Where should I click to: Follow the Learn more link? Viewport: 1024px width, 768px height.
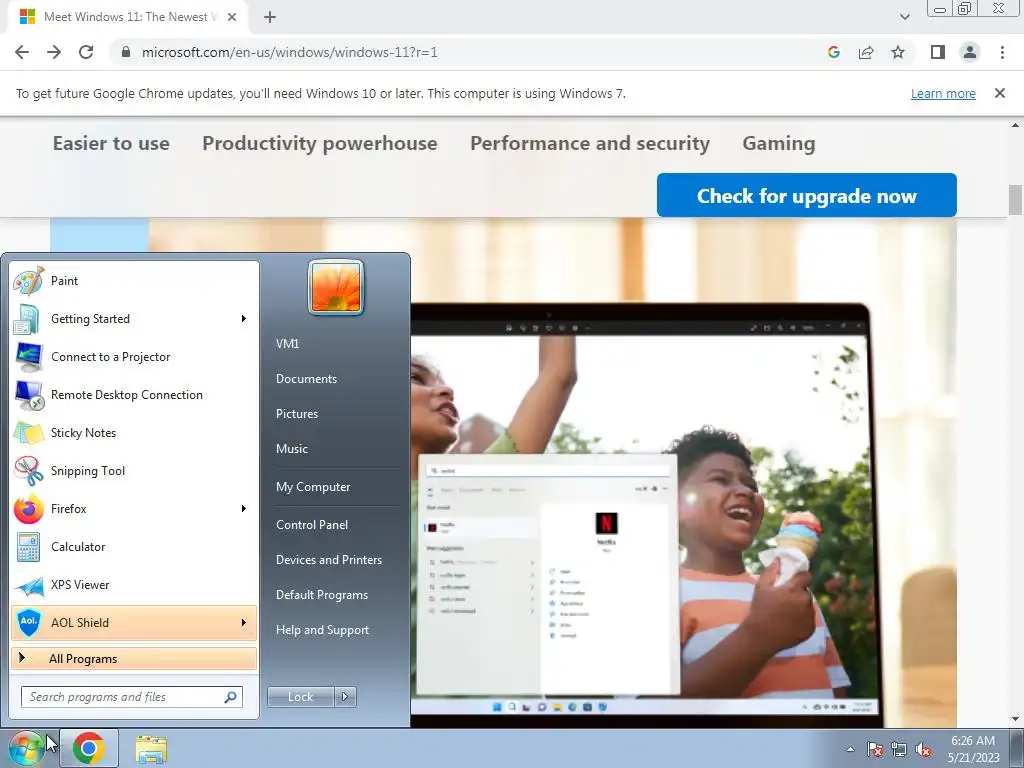pyautogui.click(x=943, y=93)
